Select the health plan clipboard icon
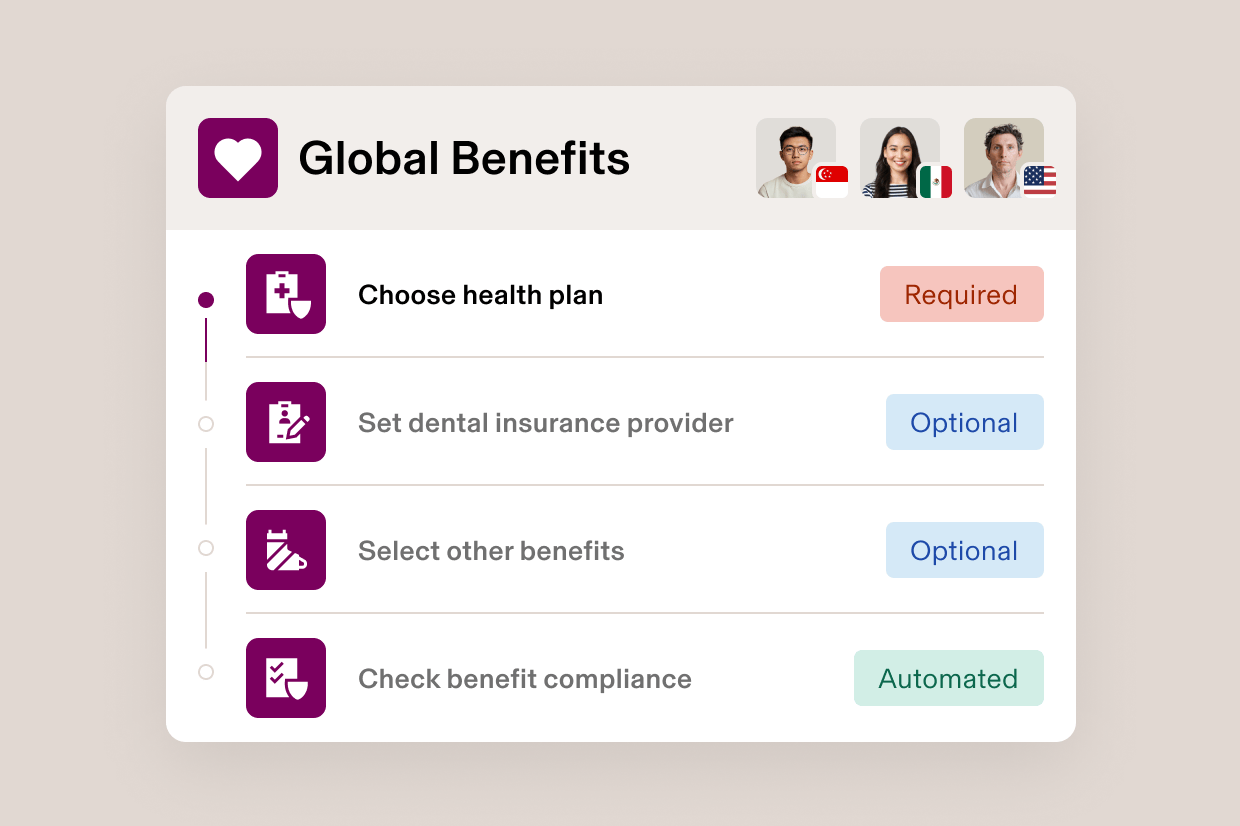 pyautogui.click(x=286, y=294)
